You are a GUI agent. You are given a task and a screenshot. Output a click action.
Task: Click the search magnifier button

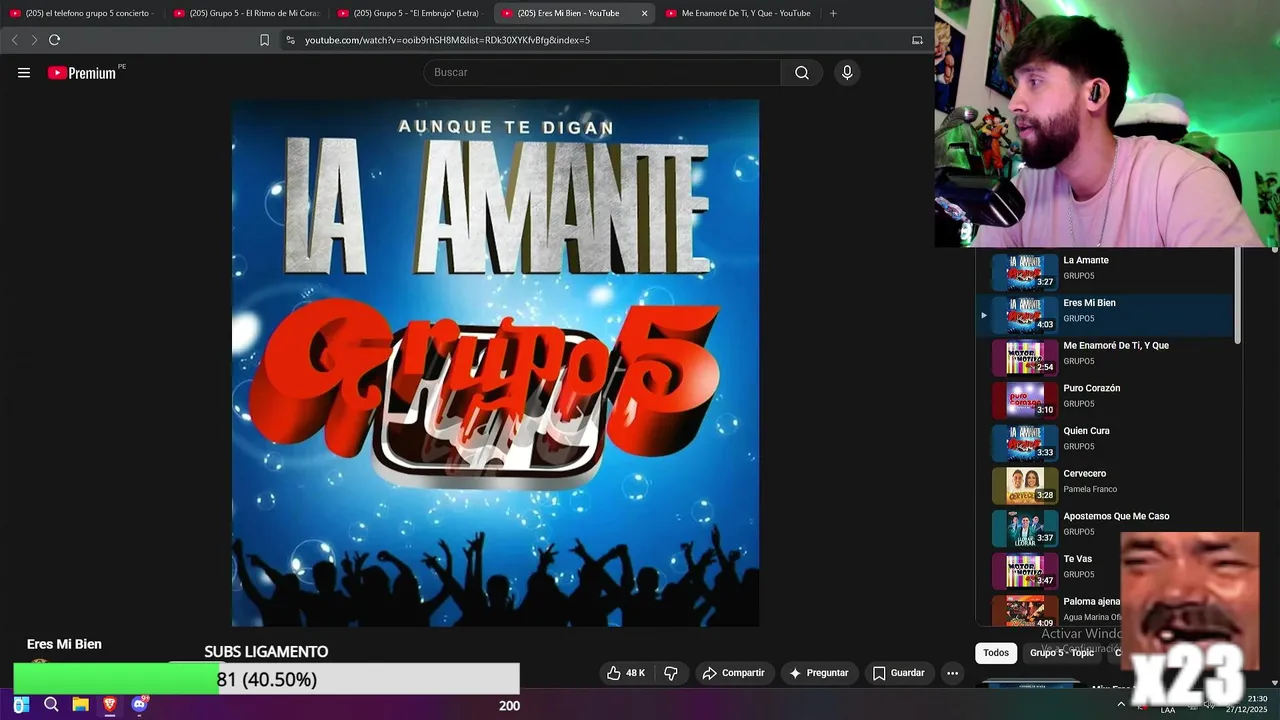802,73
